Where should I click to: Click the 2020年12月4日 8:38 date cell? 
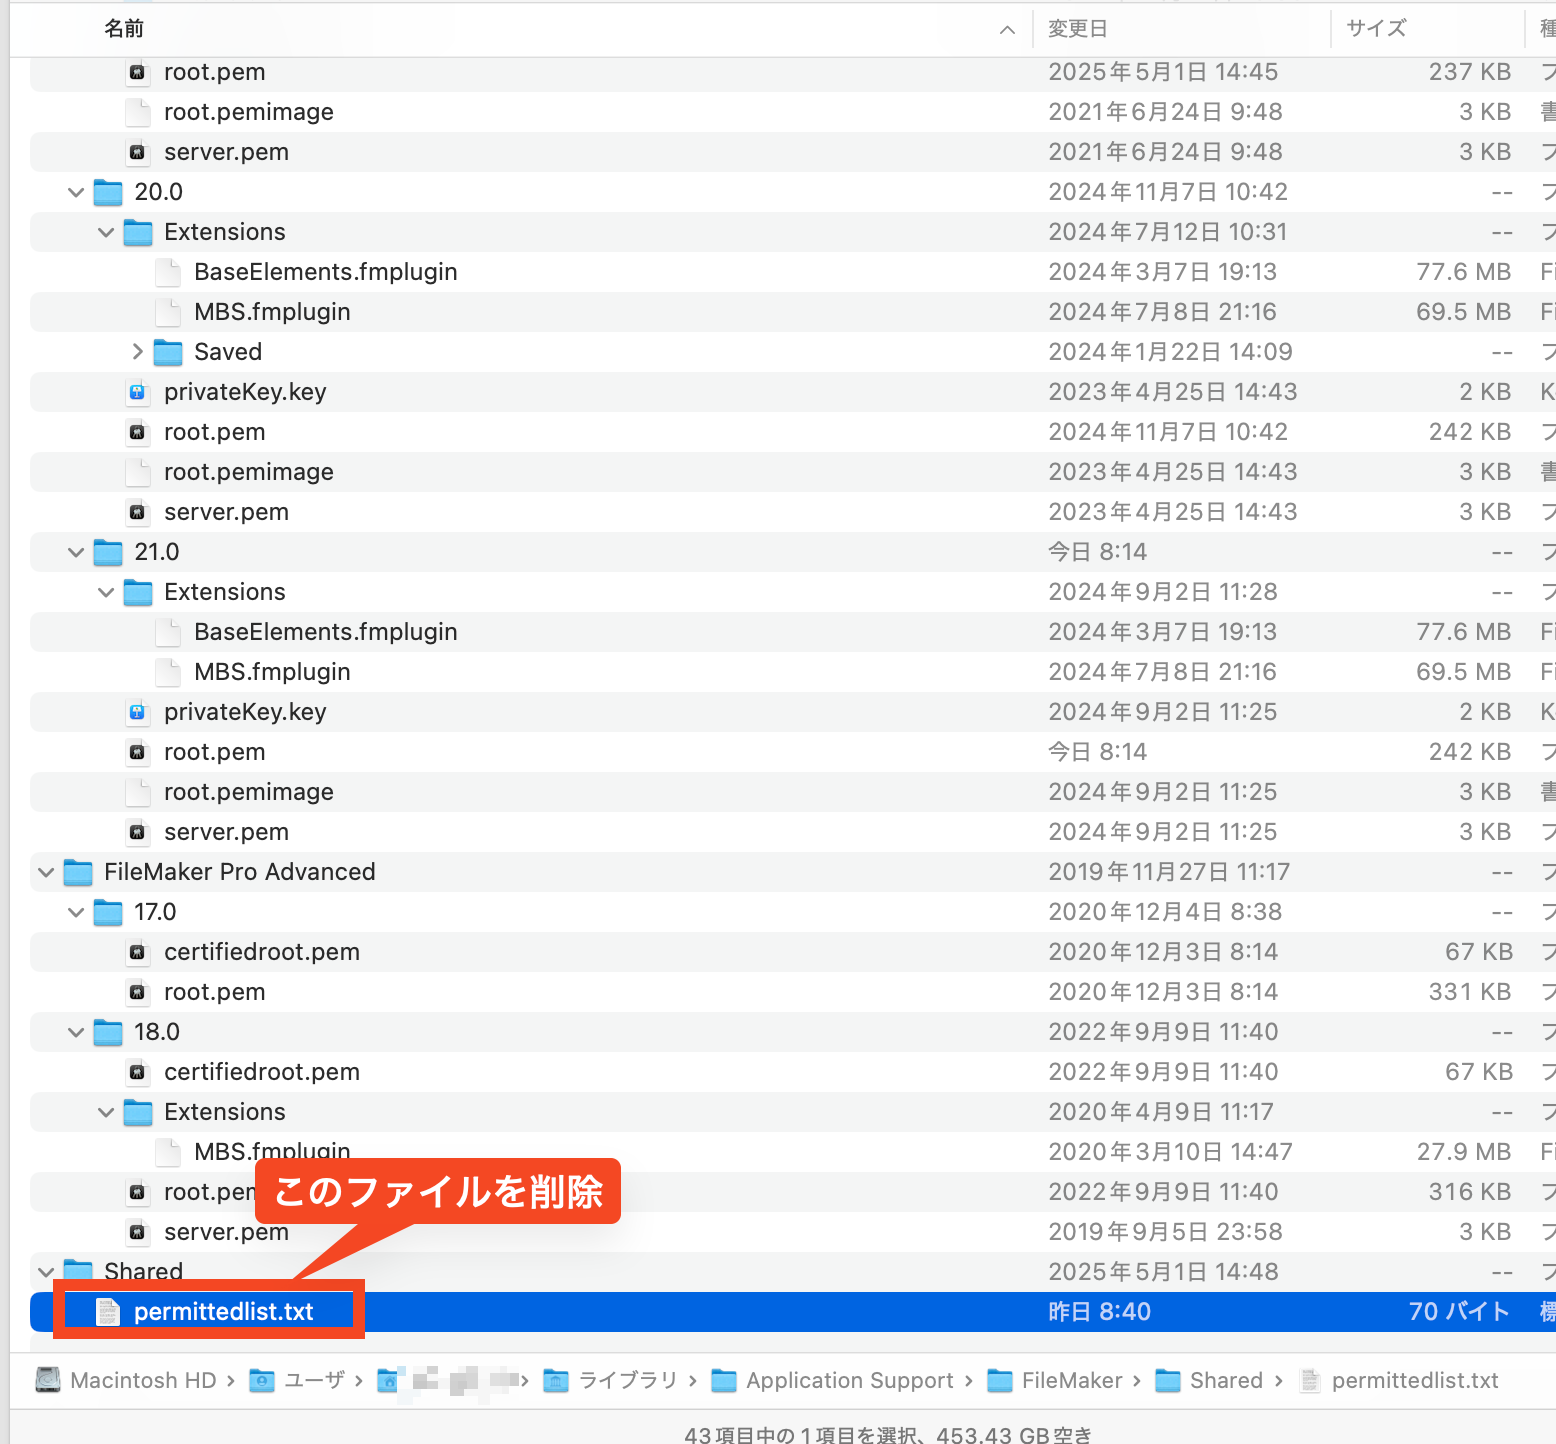point(1165,912)
